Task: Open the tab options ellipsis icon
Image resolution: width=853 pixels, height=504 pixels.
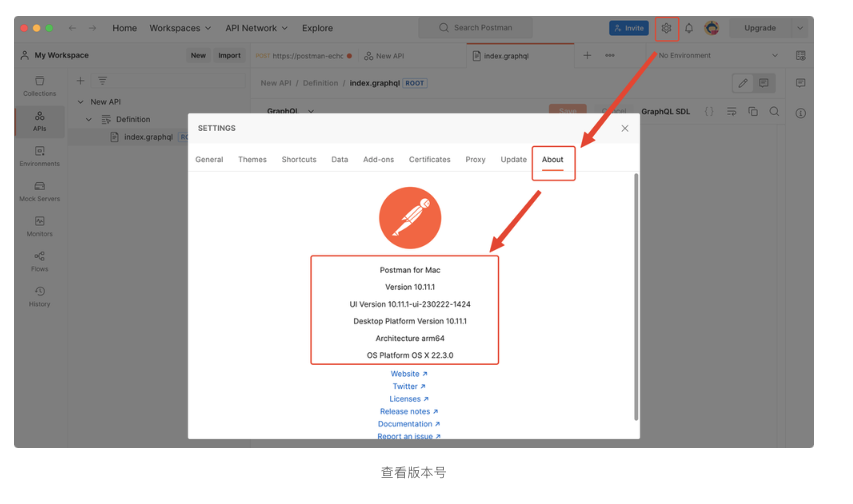Action: point(610,56)
